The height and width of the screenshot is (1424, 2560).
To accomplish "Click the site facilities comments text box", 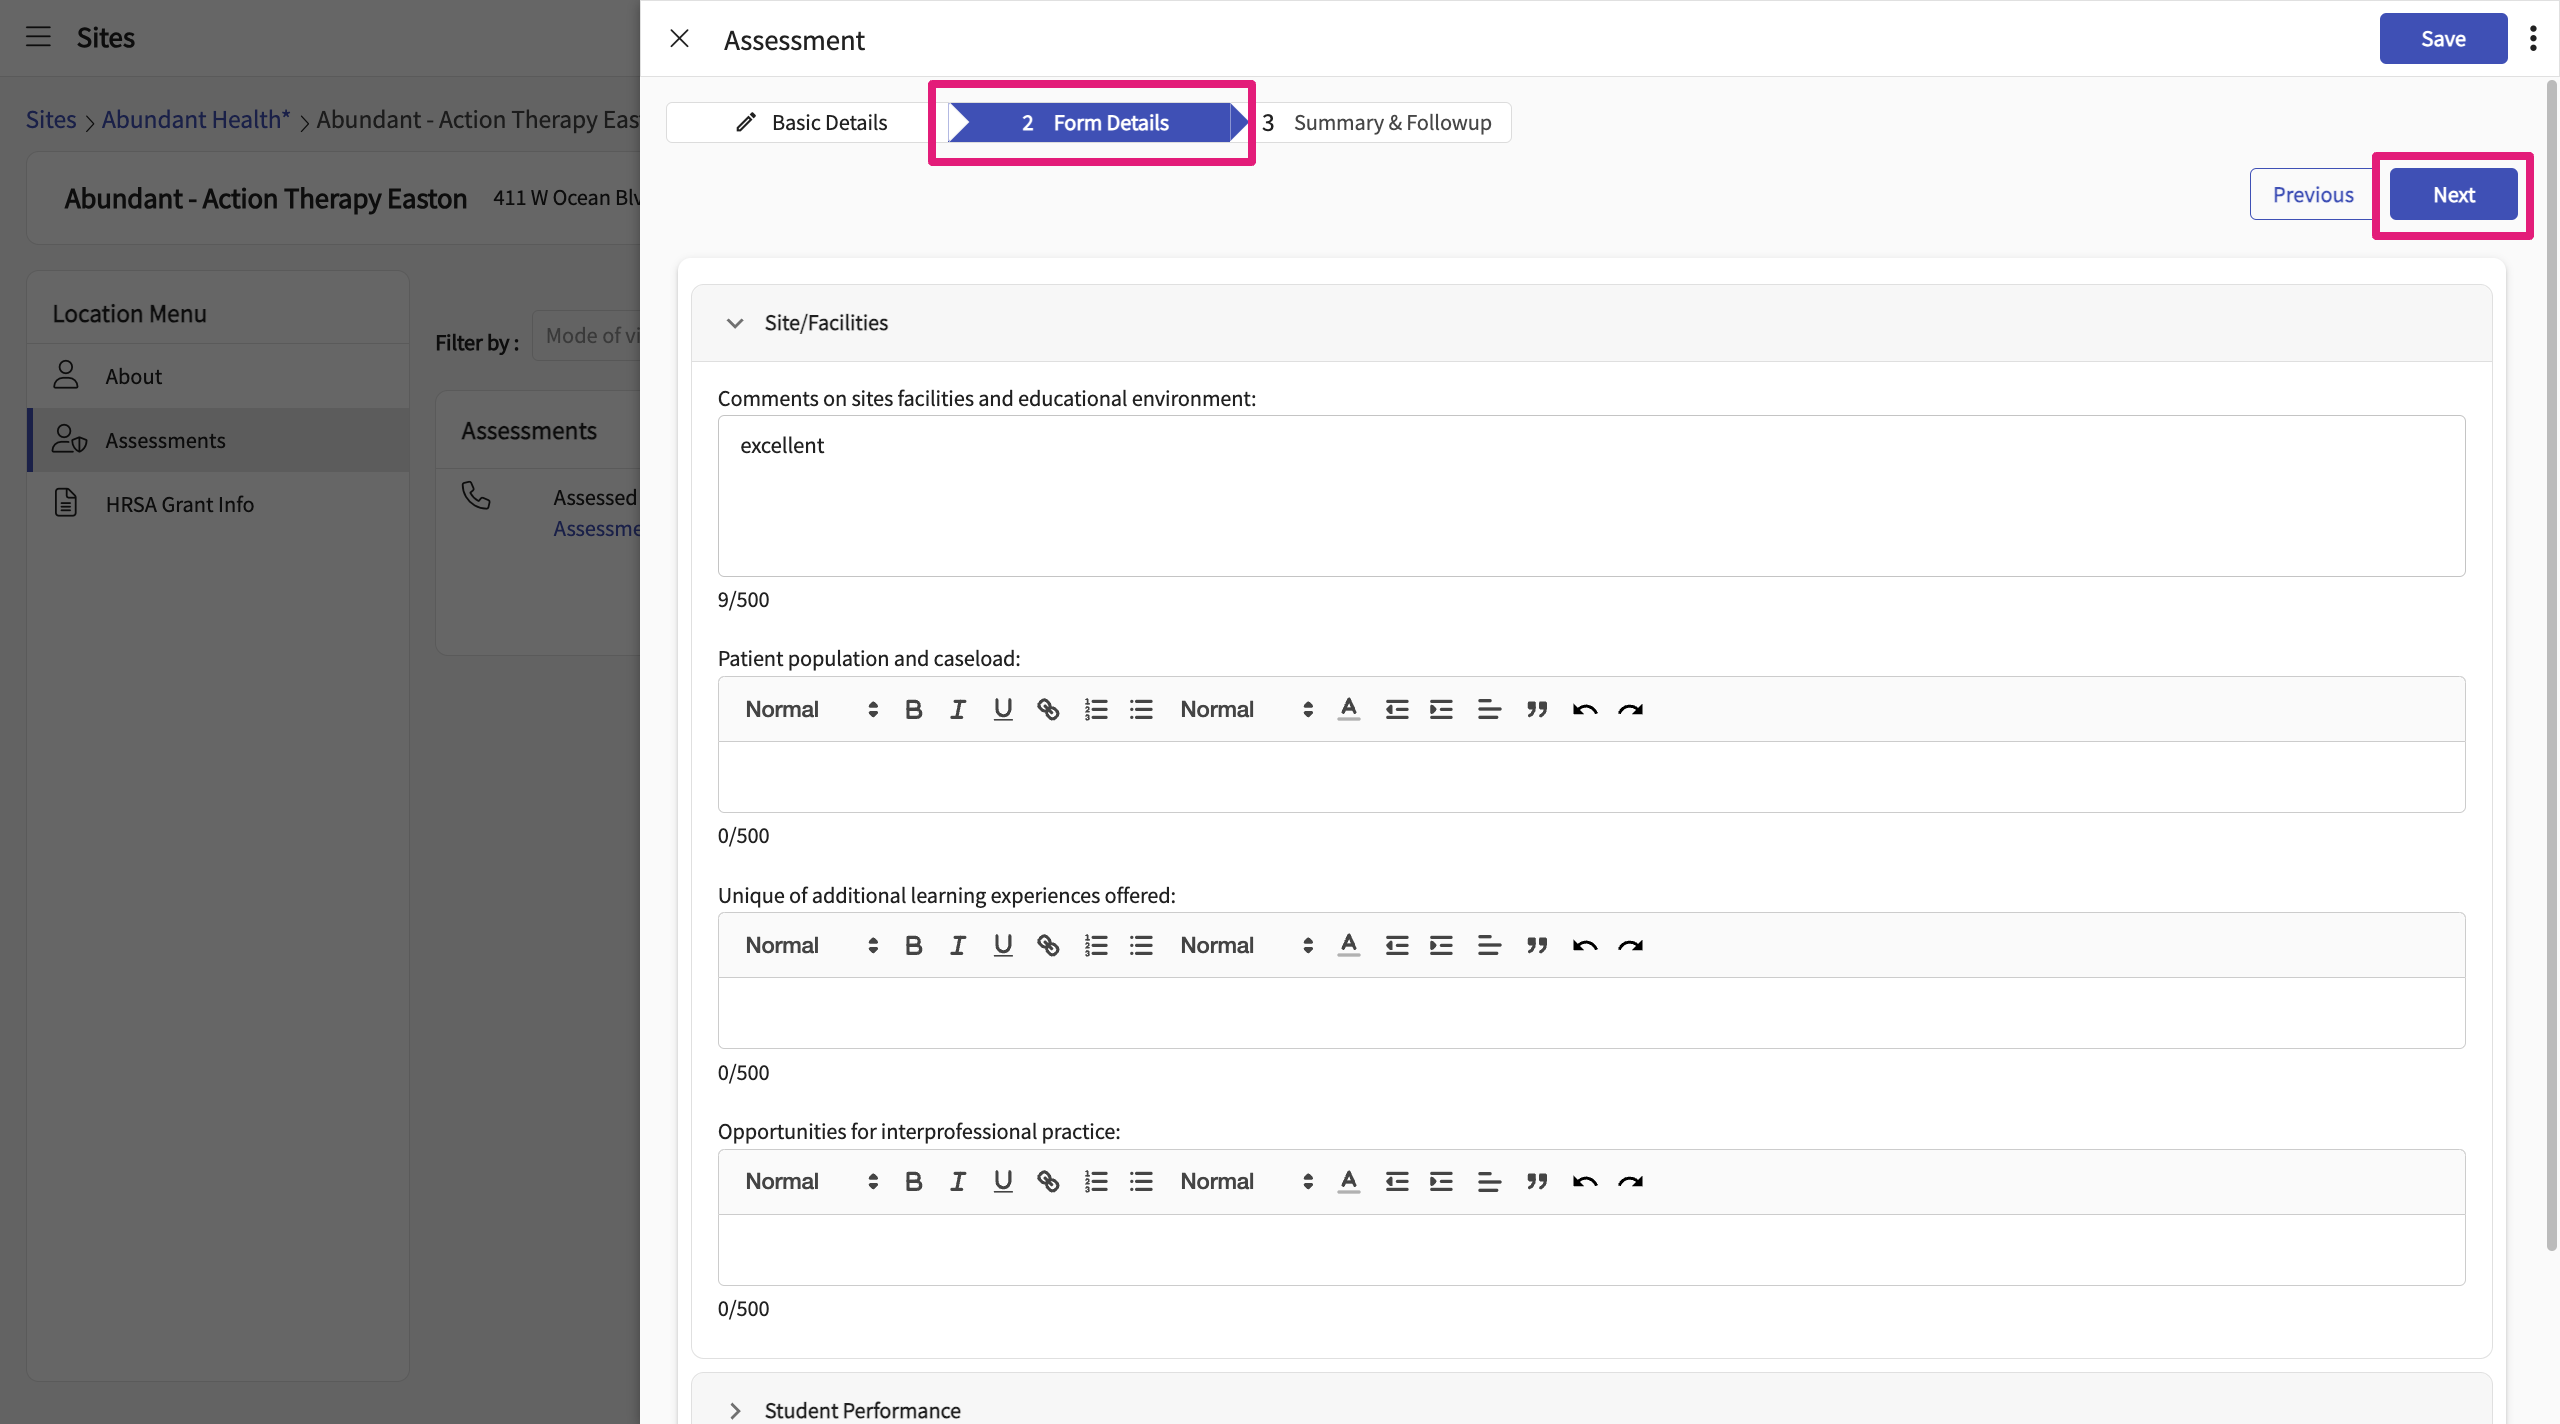I will click(x=1590, y=496).
